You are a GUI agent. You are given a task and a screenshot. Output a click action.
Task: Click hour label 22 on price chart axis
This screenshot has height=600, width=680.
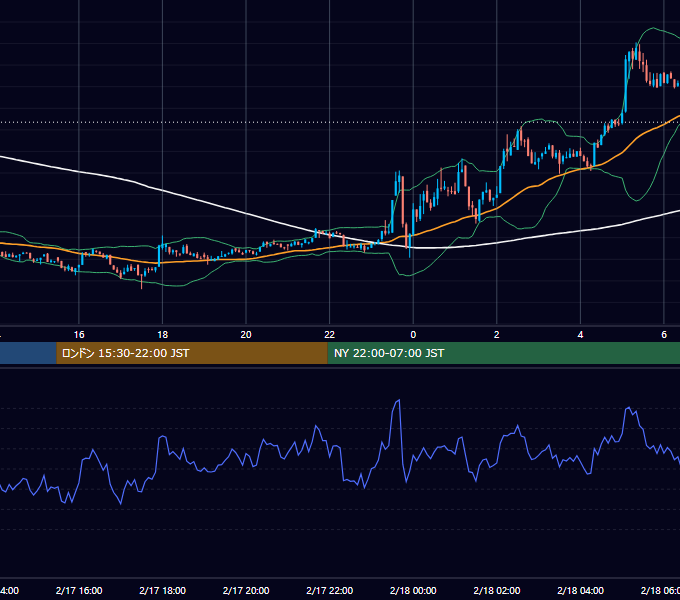330,335
